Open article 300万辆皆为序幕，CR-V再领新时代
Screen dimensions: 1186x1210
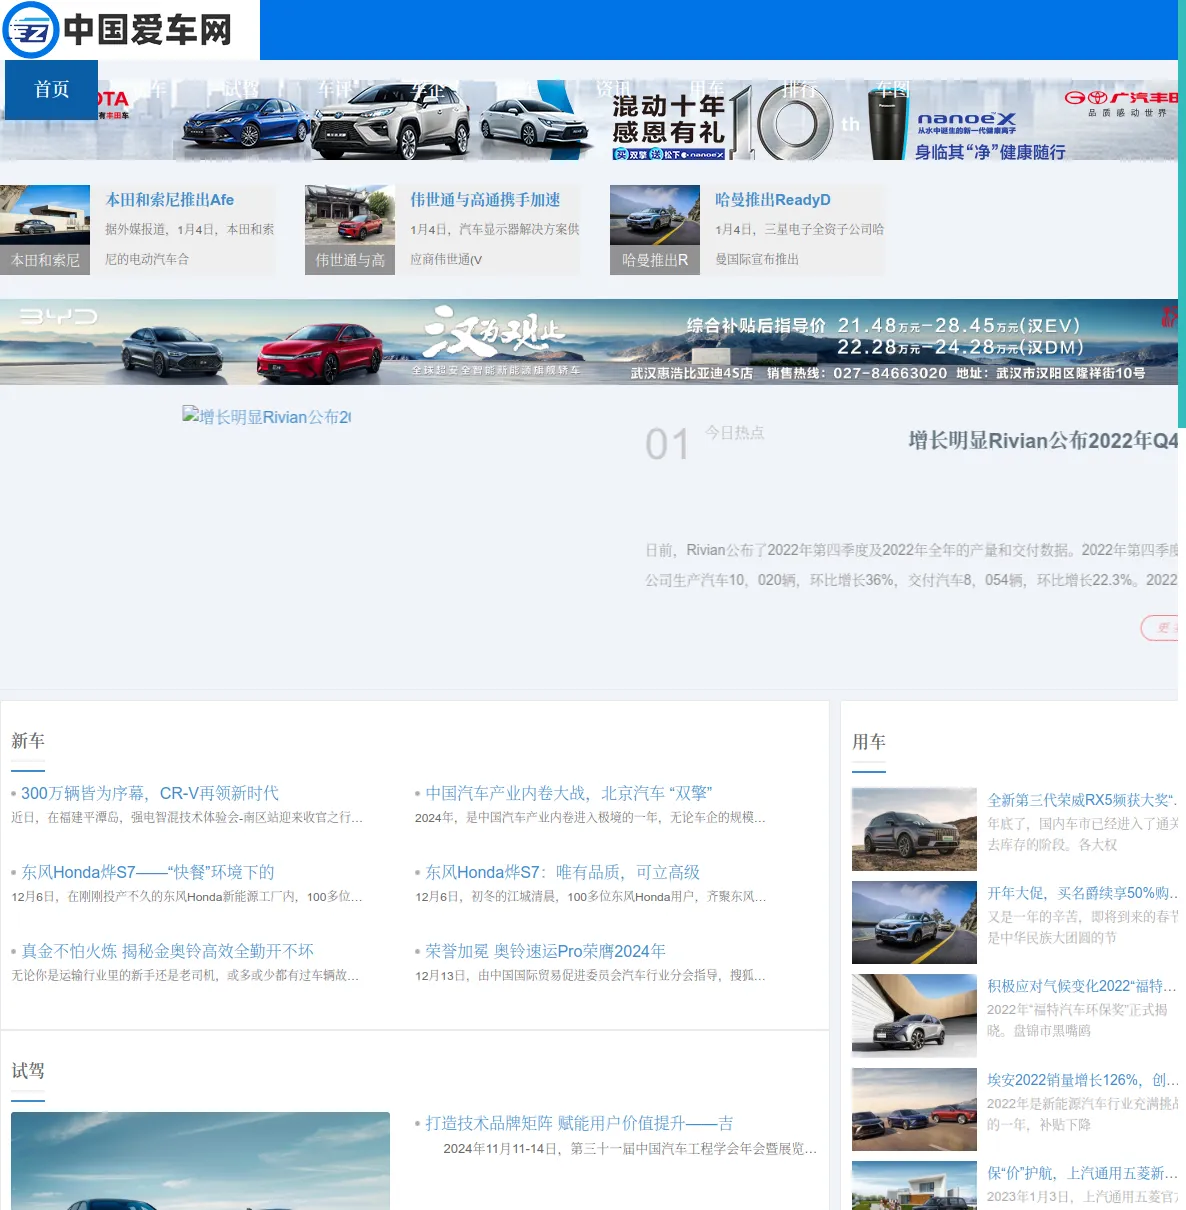tap(150, 793)
